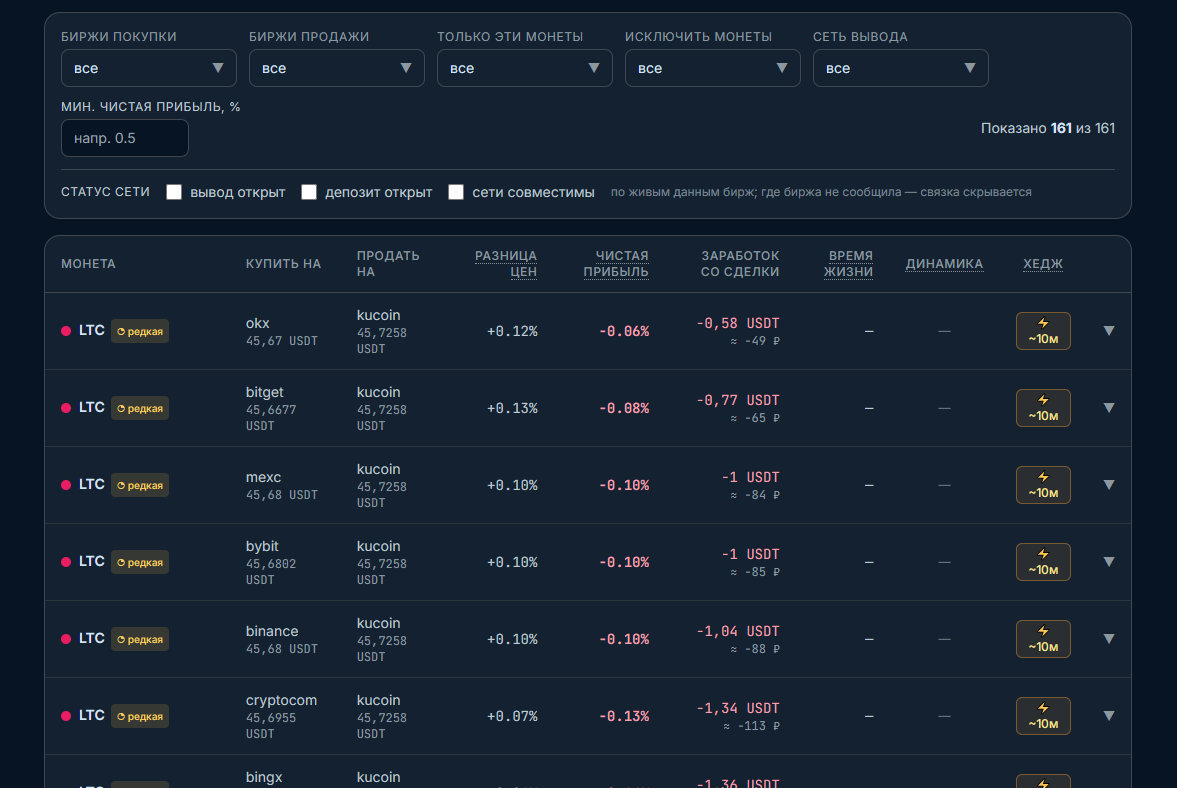Click the 'cryptocom' buy exchange name
1177x788 pixels.
click(281, 700)
